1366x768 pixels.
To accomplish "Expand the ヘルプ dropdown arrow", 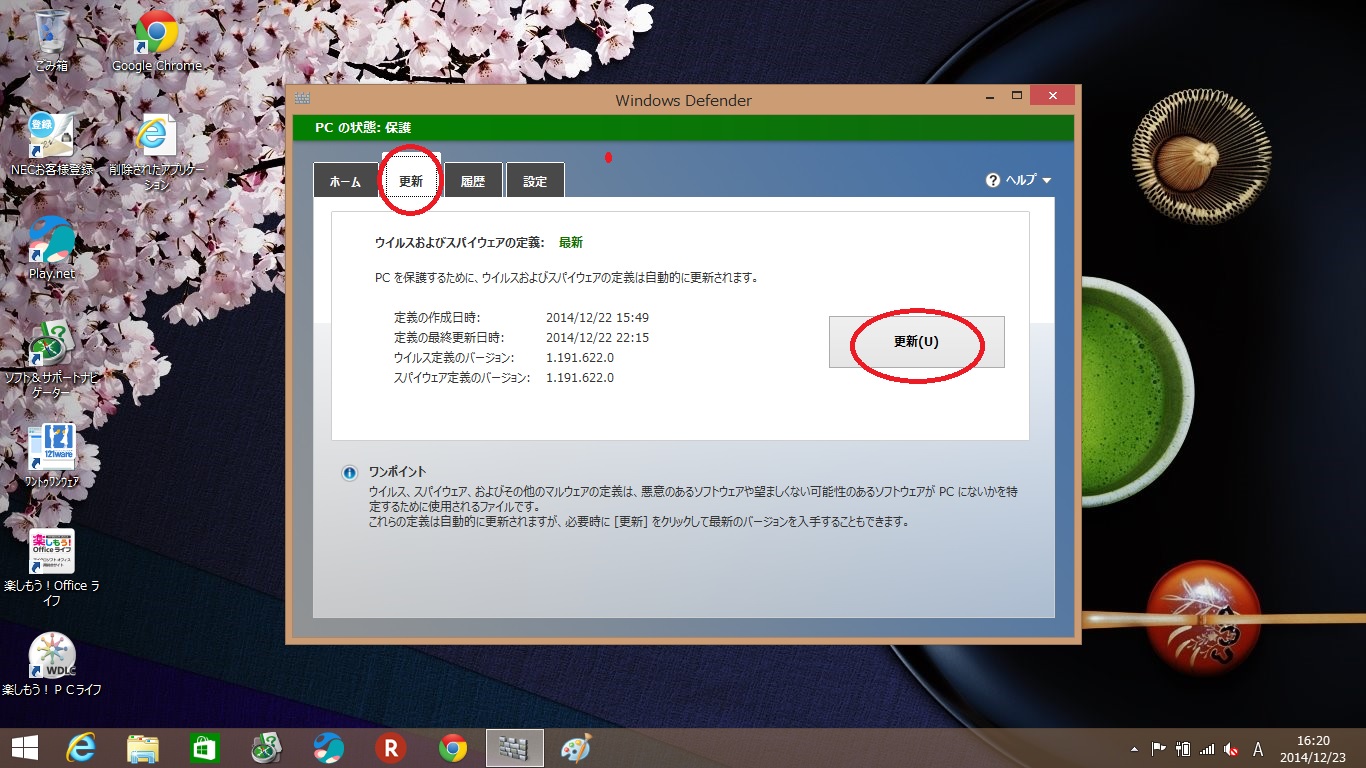I will tap(1047, 181).
